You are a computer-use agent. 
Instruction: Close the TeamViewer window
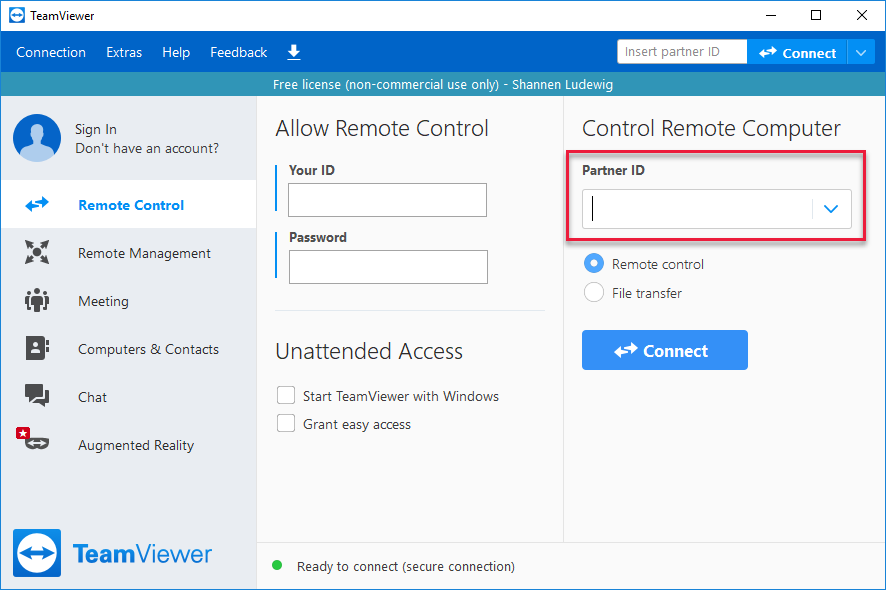point(862,15)
